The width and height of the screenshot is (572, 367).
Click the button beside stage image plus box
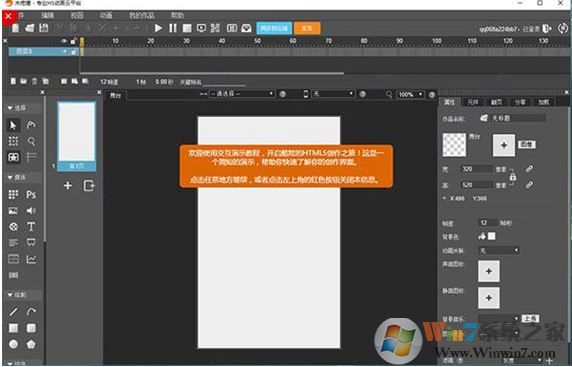(x=527, y=144)
